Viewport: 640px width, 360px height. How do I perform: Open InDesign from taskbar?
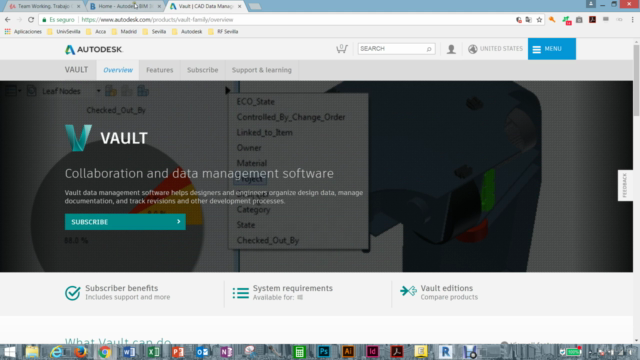pyautogui.click(x=372, y=352)
